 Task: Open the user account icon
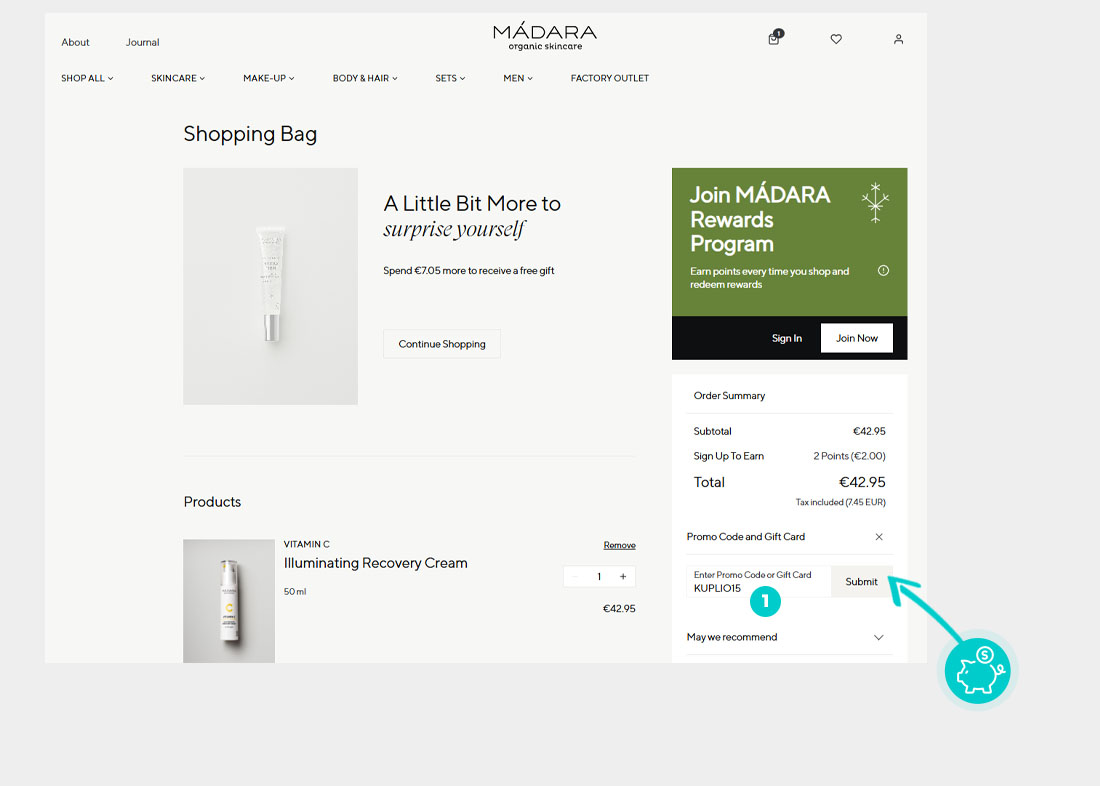(898, 39)
